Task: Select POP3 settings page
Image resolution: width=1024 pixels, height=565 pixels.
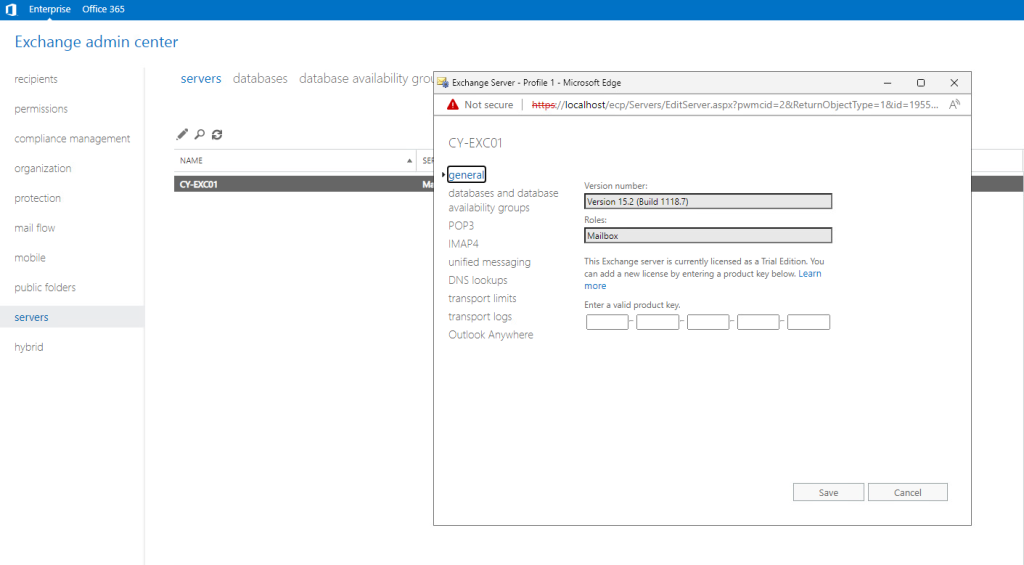Action: click(x=463, y=226)
